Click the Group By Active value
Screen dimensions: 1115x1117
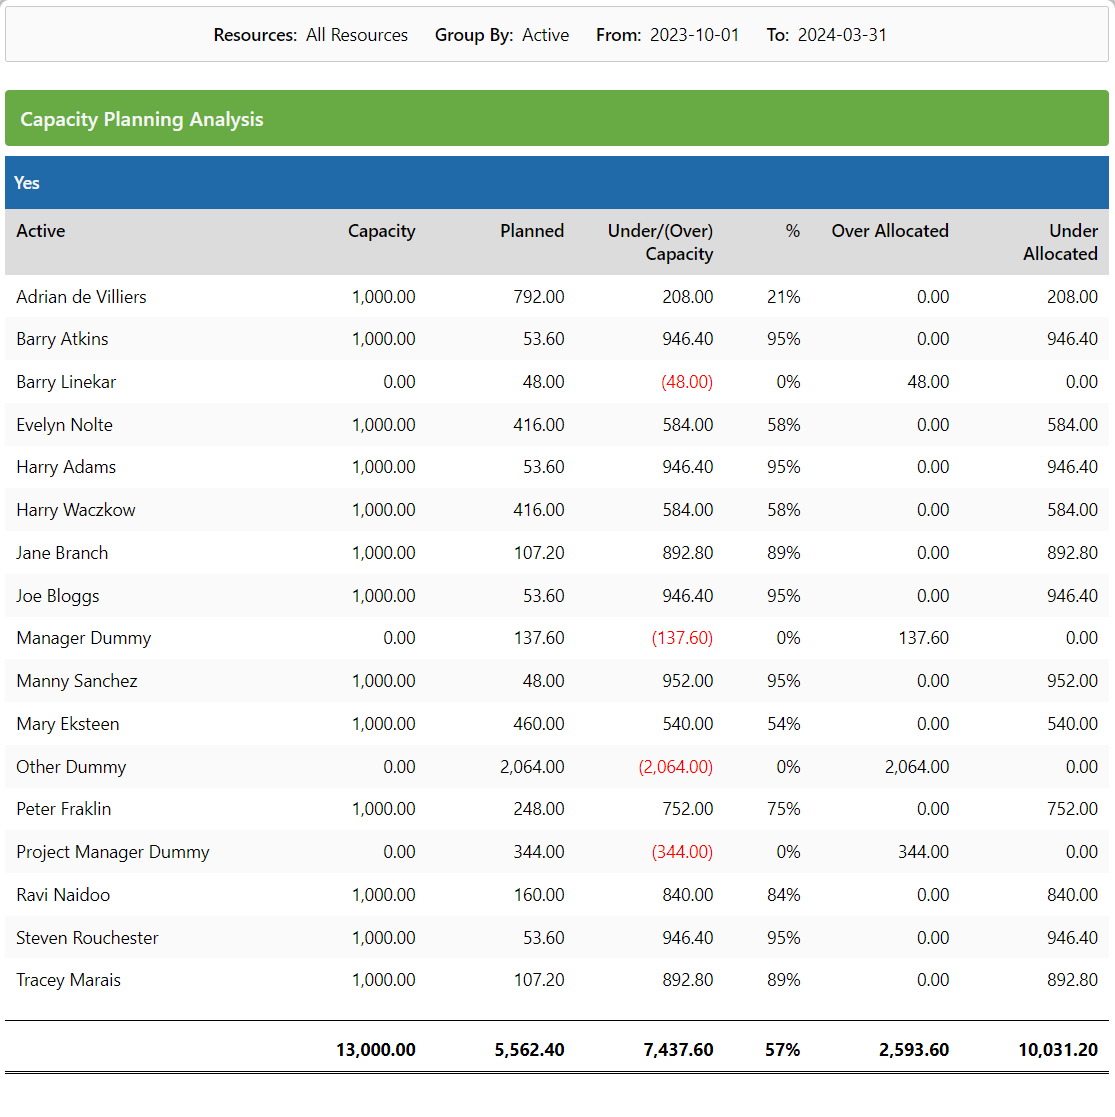pyautogui.click(x=545, y=35)
